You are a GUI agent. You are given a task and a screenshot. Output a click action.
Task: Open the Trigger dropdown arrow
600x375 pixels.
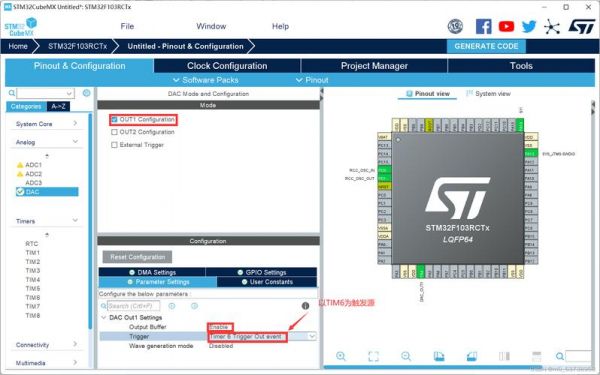coord(312,336)
